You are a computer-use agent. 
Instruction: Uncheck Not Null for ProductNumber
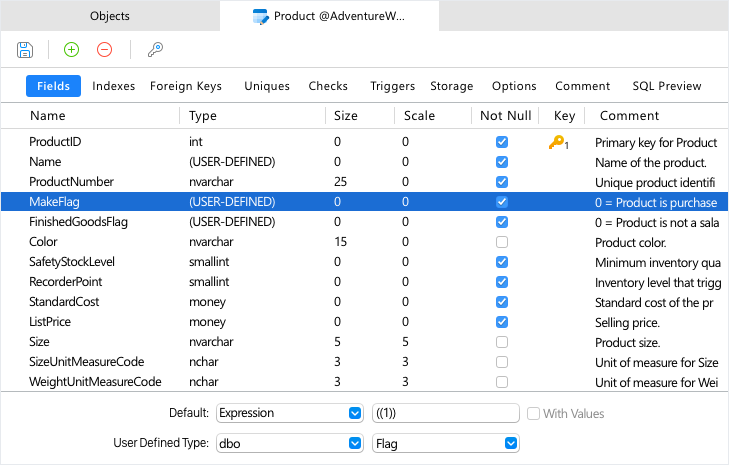tap(502, 182)
